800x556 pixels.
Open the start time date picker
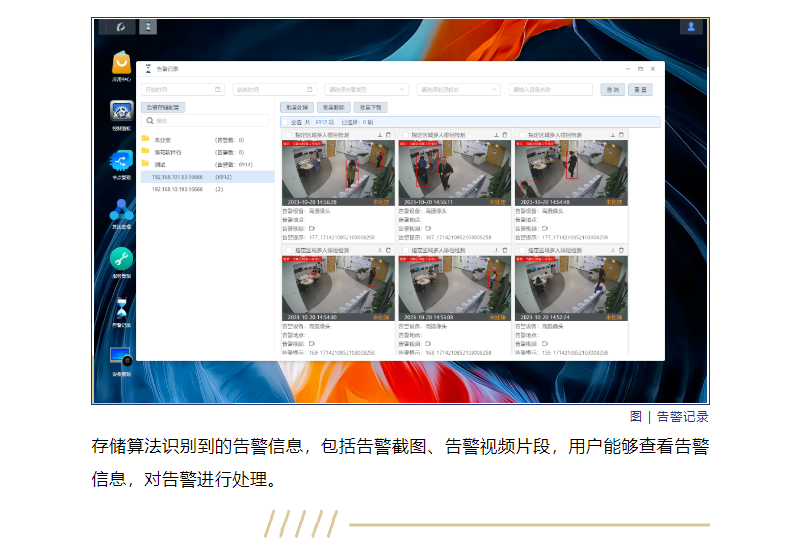click(x=184, y=89)
